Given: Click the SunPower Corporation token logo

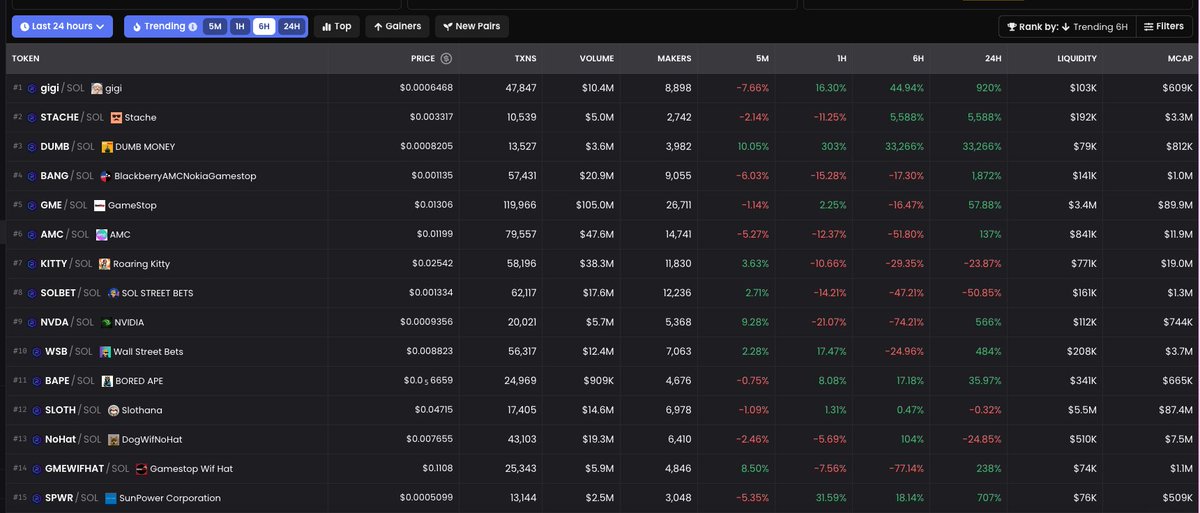Looking at the screenshot, I should tap(111, 498).
